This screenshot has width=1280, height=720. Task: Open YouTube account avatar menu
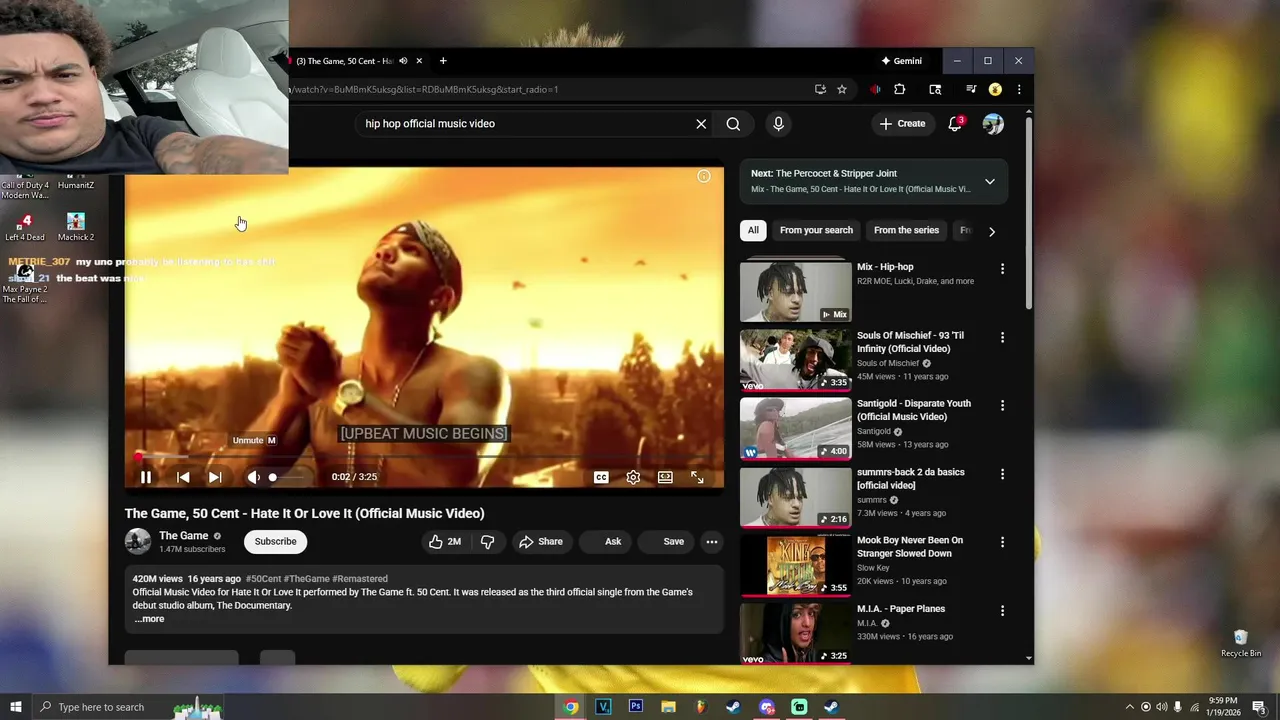click(993, 124)
